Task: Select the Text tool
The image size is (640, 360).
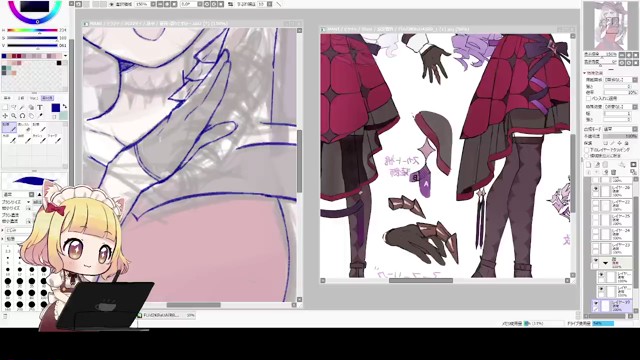Action: click(40, 107)
